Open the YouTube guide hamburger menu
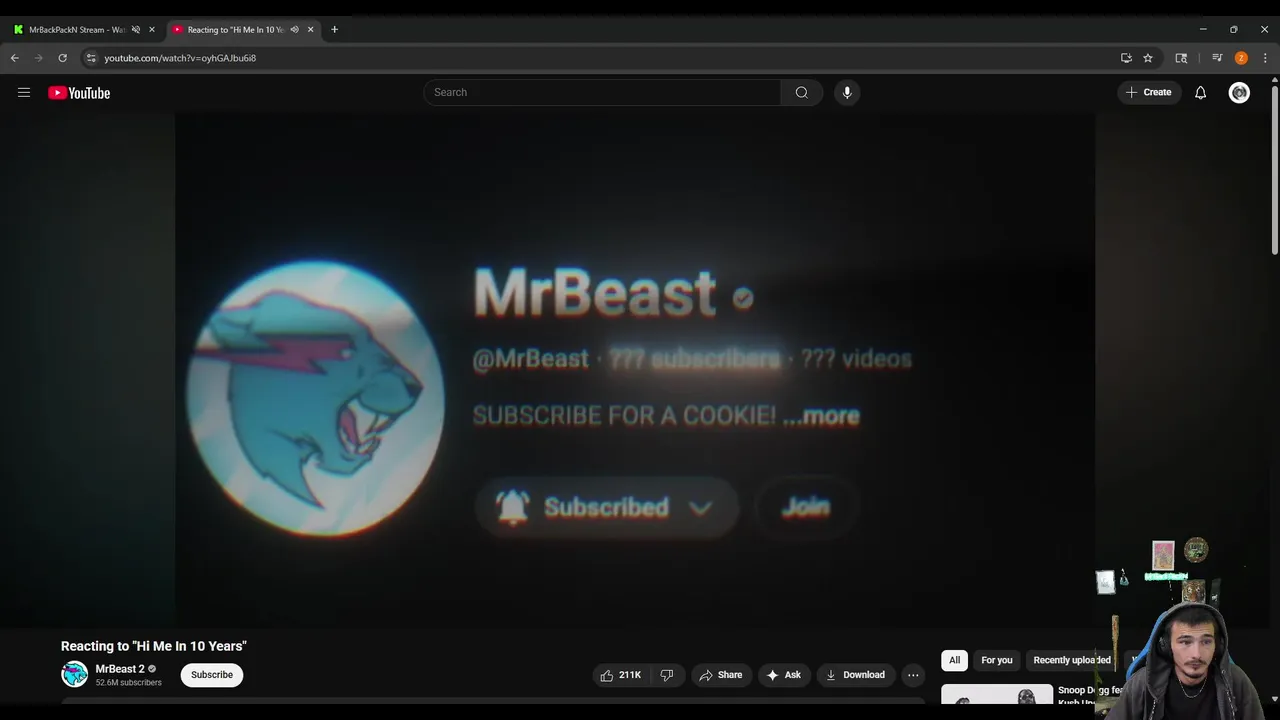 click(x=24, y=93)
